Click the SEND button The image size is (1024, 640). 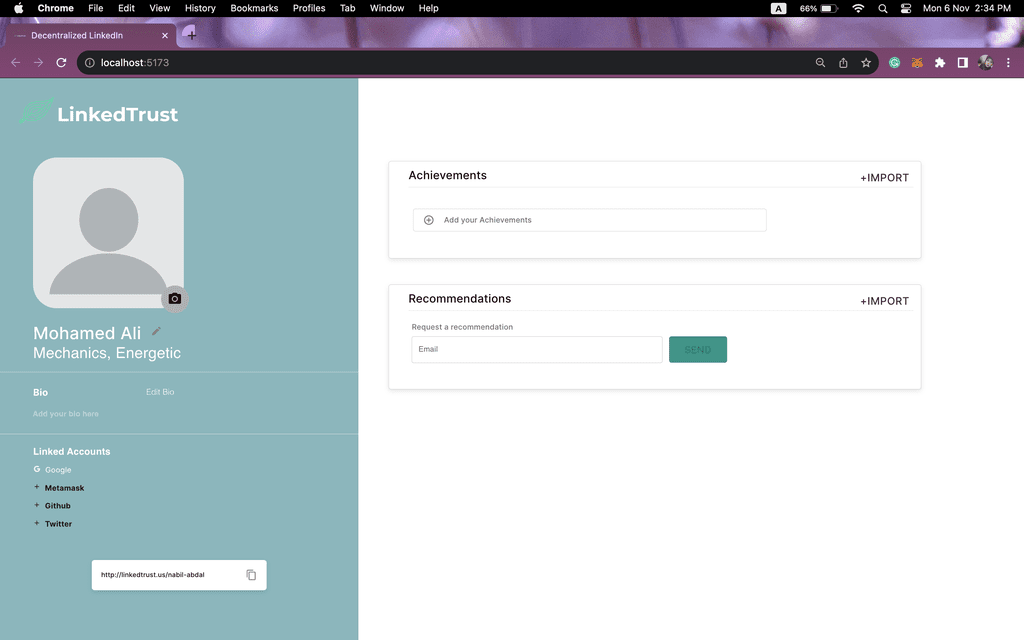697,349
